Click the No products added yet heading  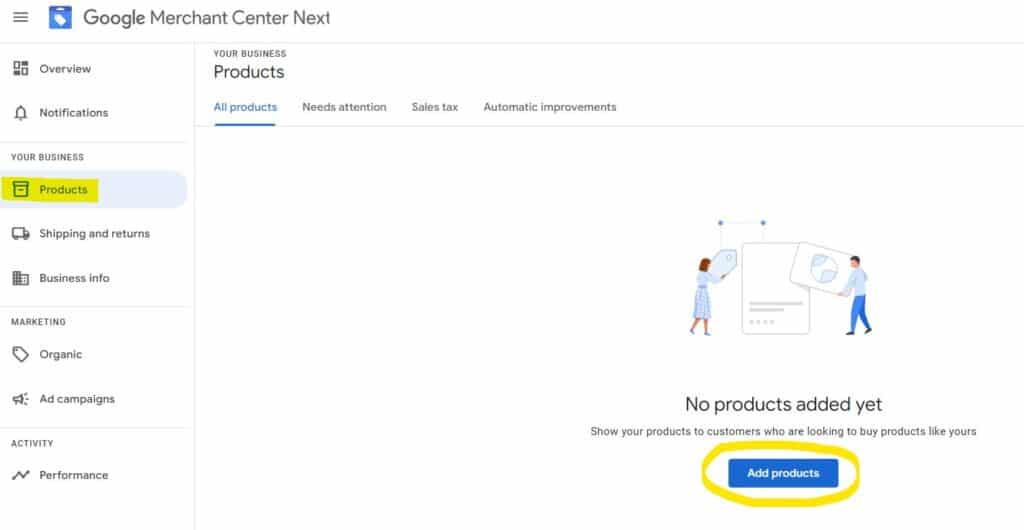784,405
